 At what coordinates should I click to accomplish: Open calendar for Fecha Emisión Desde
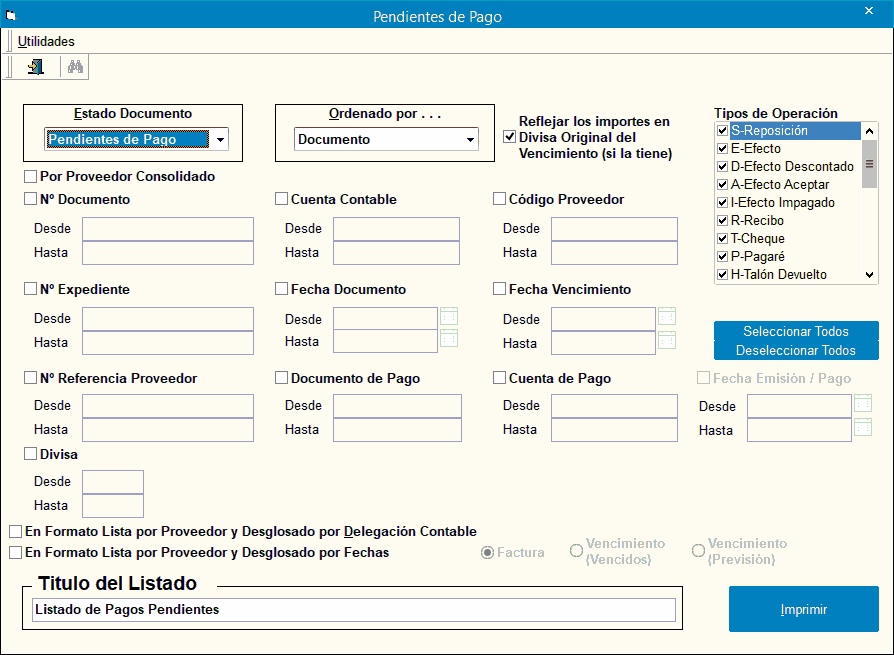[x=863, y=404]
